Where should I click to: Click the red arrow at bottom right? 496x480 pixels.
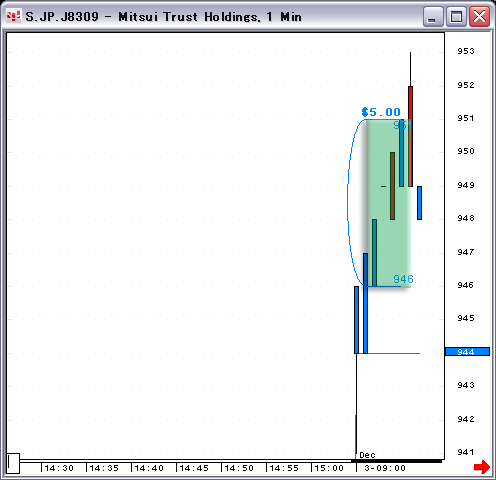(x=482, y=466)
